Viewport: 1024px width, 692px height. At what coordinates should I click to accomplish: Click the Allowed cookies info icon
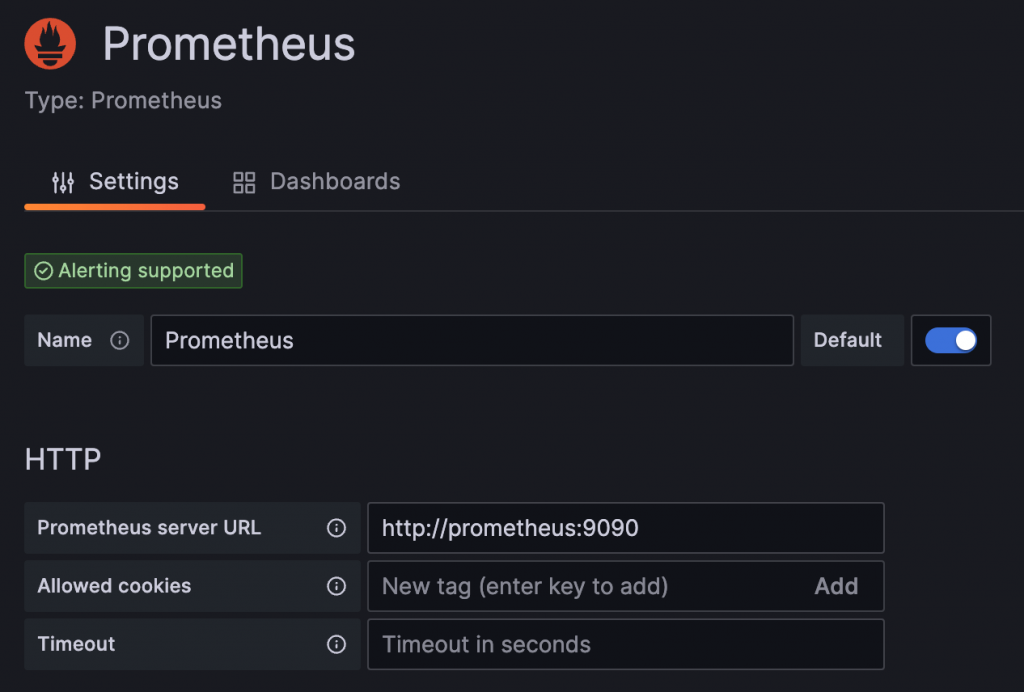(336, 586)
